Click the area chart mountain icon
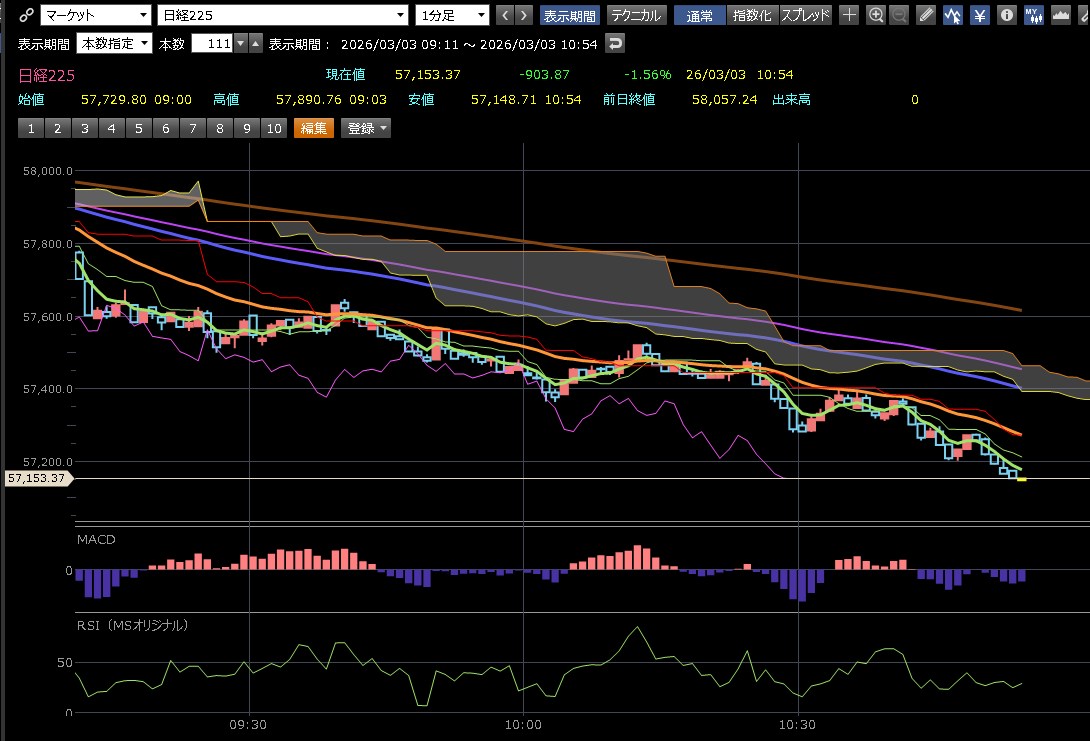Screen dimensions: 1090x741 tap(1061, 15)
